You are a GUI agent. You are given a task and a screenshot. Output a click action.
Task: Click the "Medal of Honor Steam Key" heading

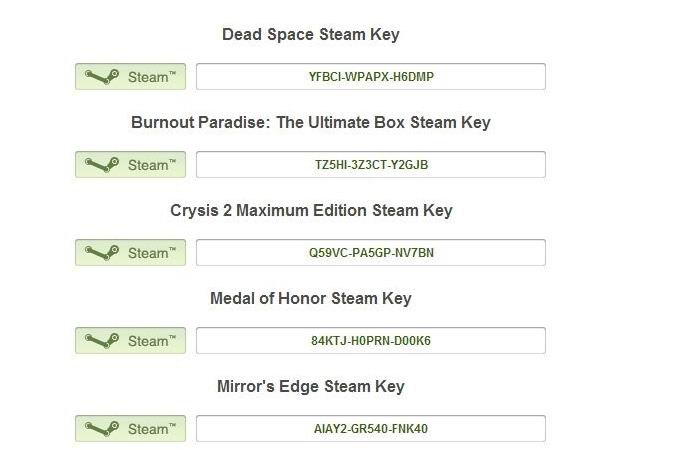pos(310,299)
